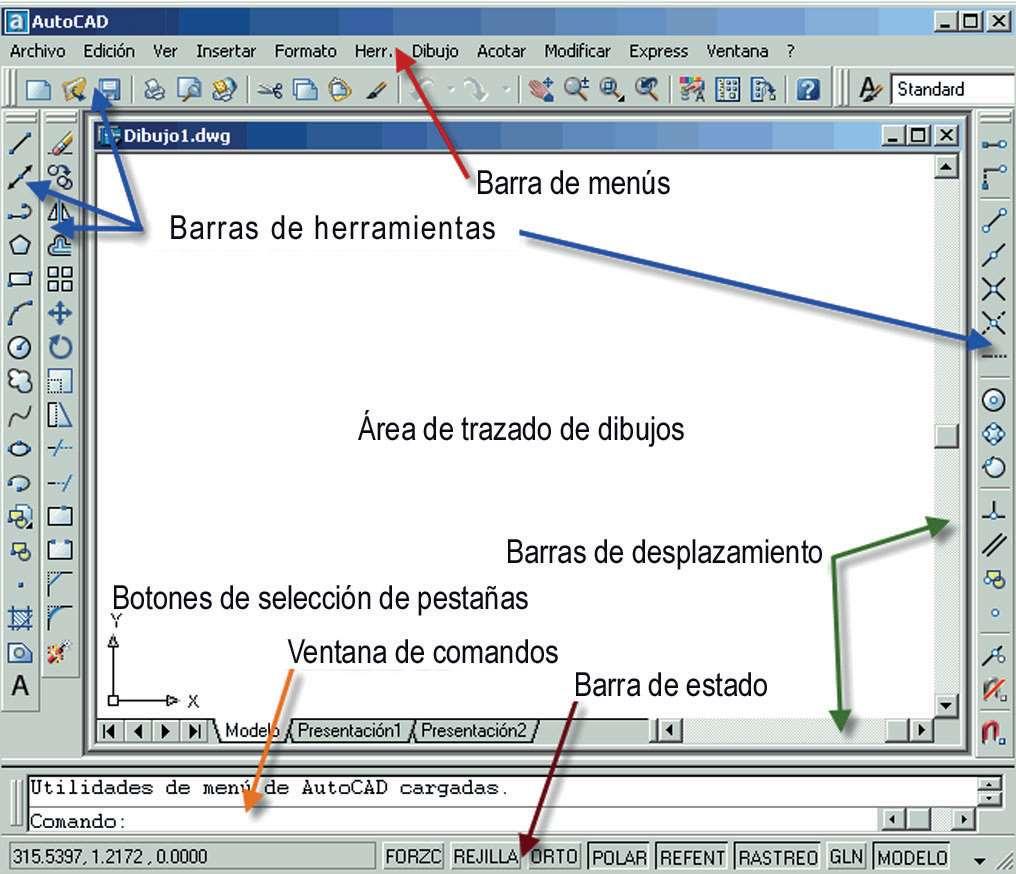The image size is (1016, 874).
Task: Select the Revision Cloud tool
Action: 20,381
